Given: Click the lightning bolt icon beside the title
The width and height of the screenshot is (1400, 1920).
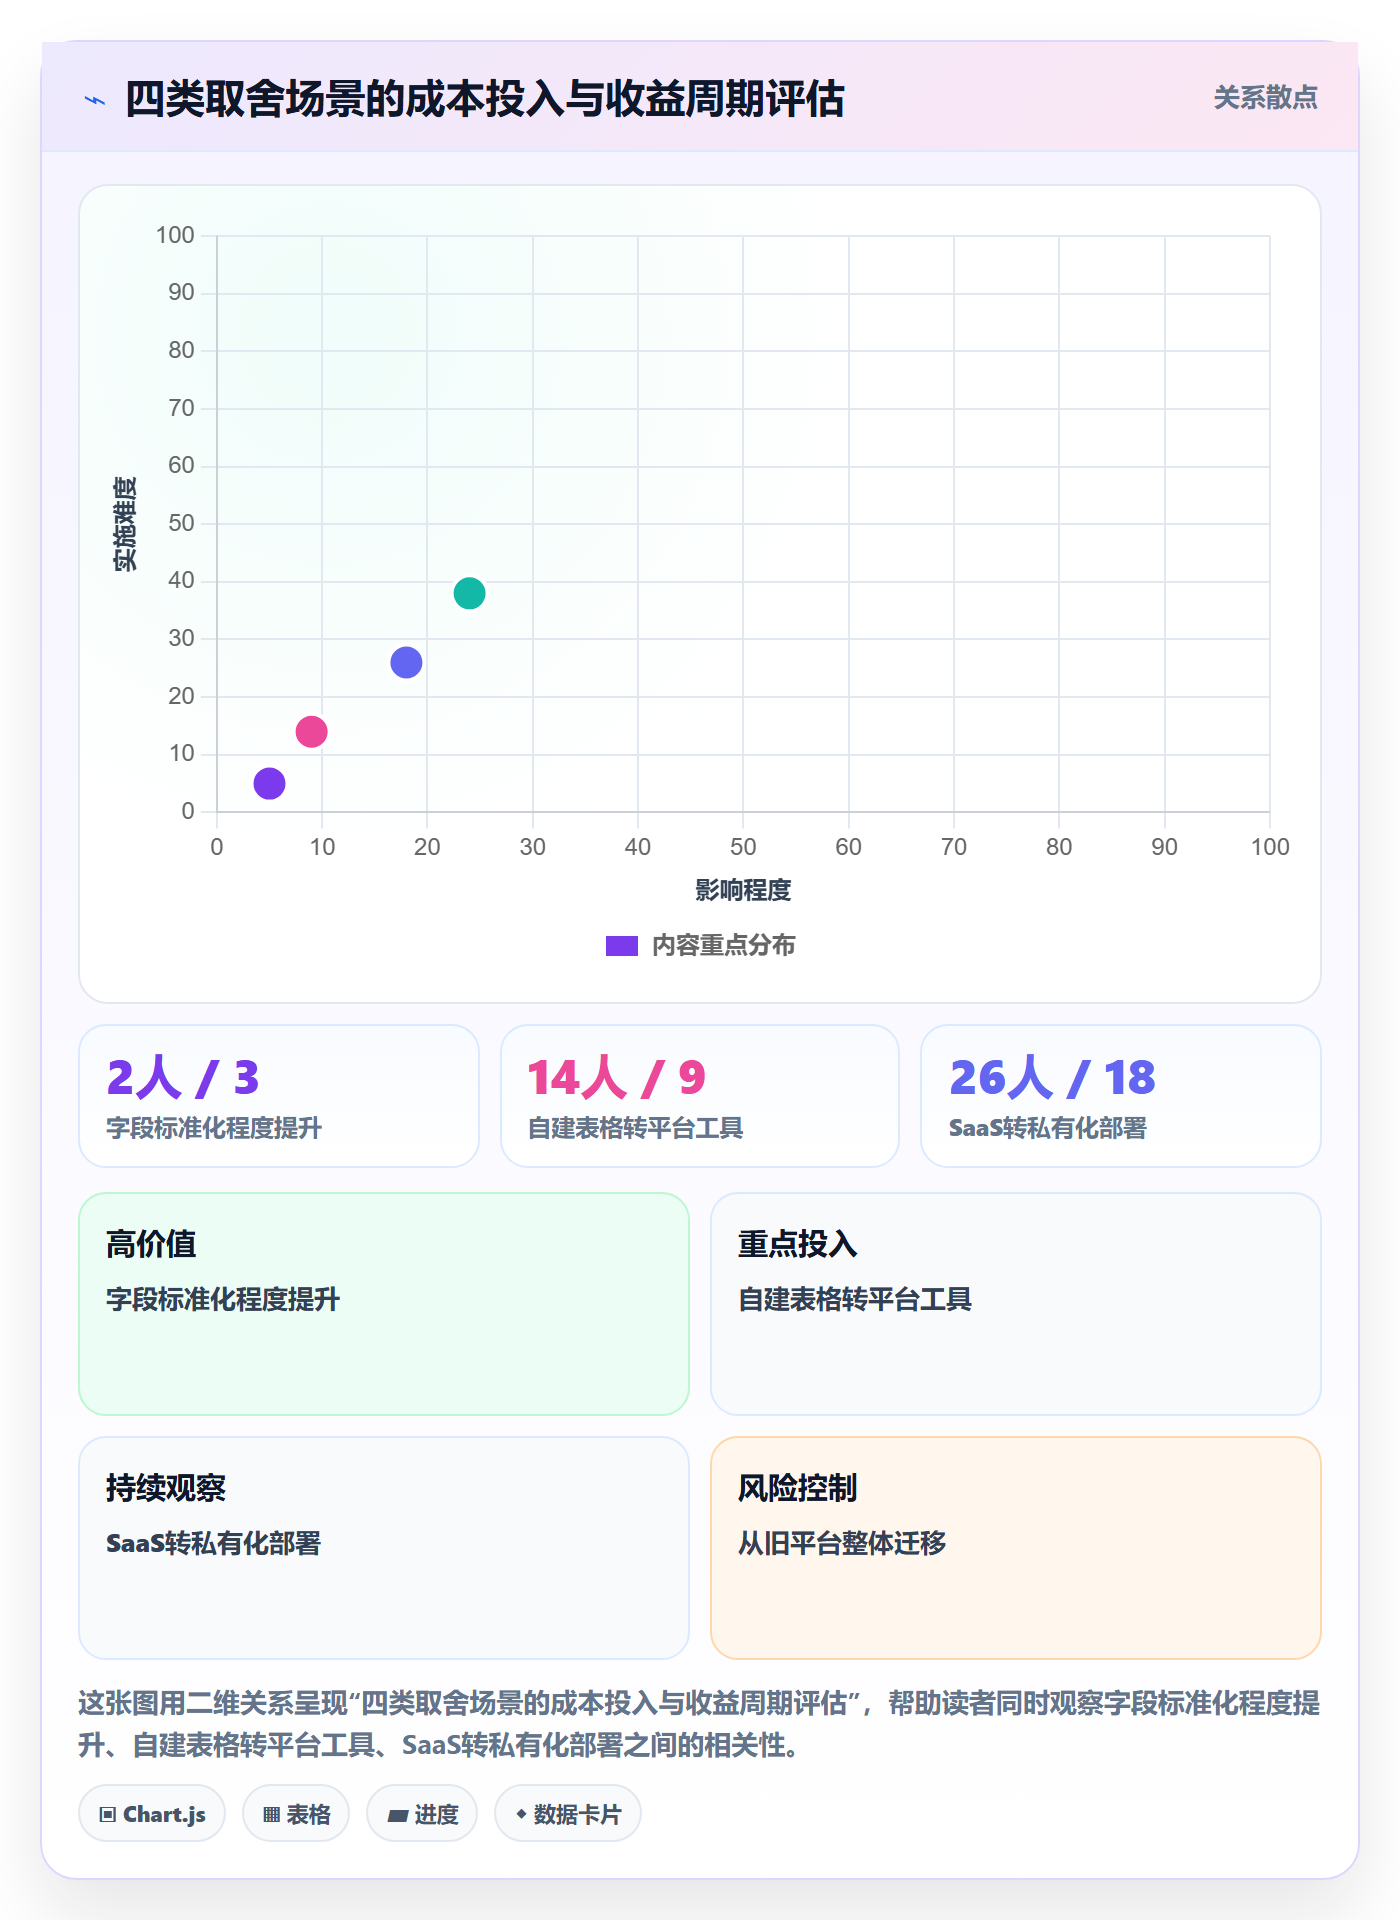Looking at the screenshot, I should [95, 100].
